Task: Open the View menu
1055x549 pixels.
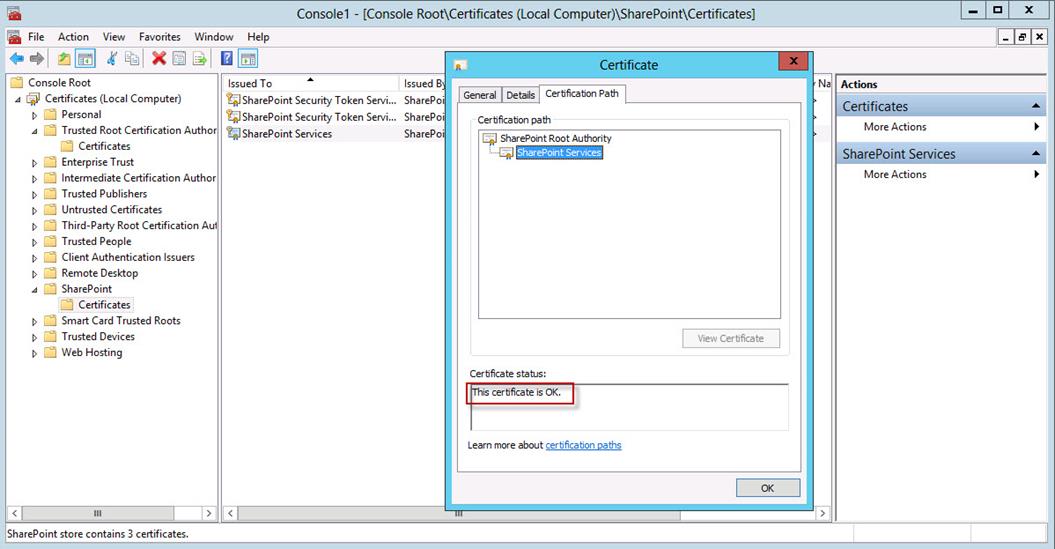Action: [x=114, y=37]
